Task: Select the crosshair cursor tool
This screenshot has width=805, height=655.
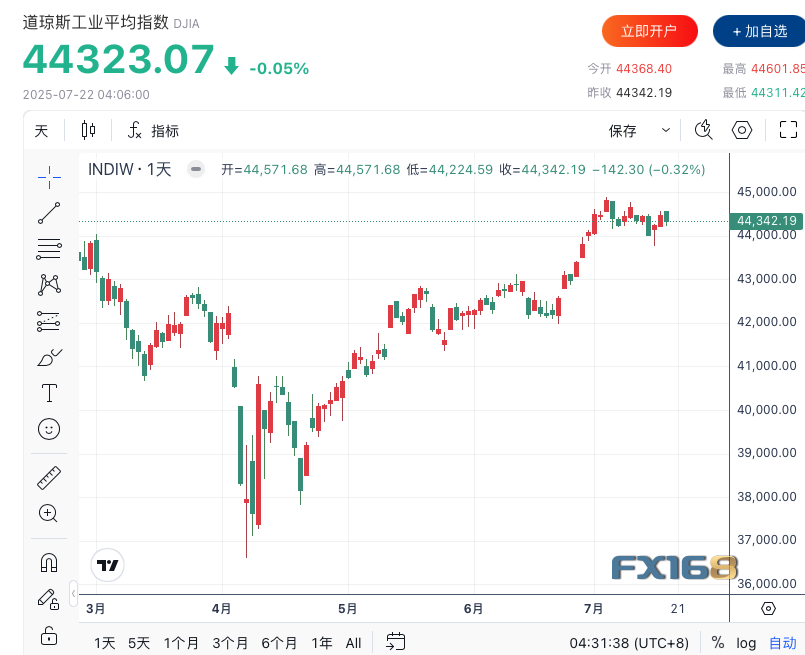Action: point(48,178)
